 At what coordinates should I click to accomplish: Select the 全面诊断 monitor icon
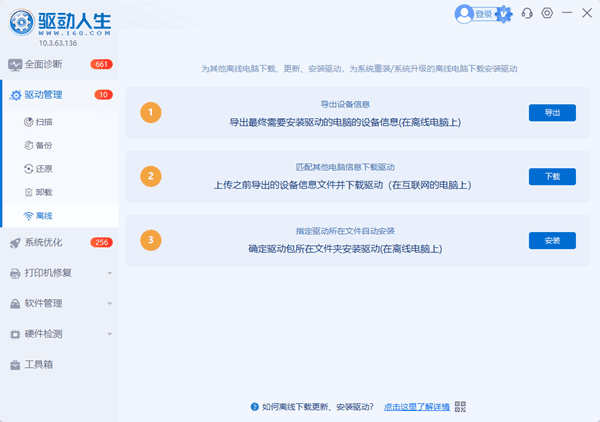point(15,65)
